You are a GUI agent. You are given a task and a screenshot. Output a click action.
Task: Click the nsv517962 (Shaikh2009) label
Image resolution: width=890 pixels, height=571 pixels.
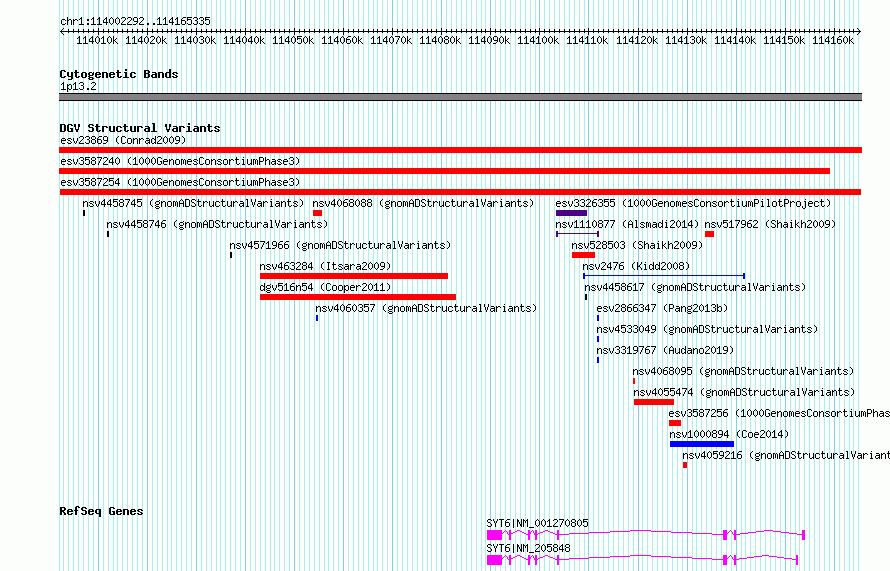pyautogui.click(x=770, y=224)
